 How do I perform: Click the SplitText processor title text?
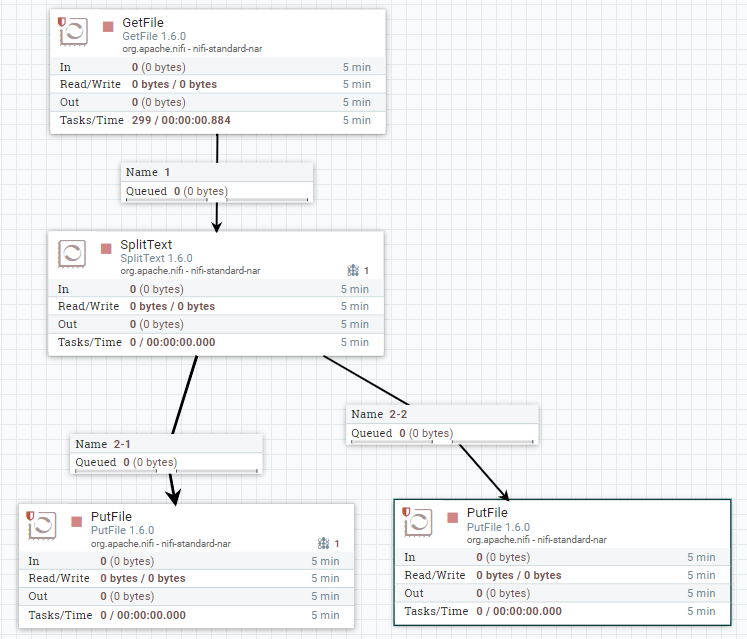pos(148,245)
